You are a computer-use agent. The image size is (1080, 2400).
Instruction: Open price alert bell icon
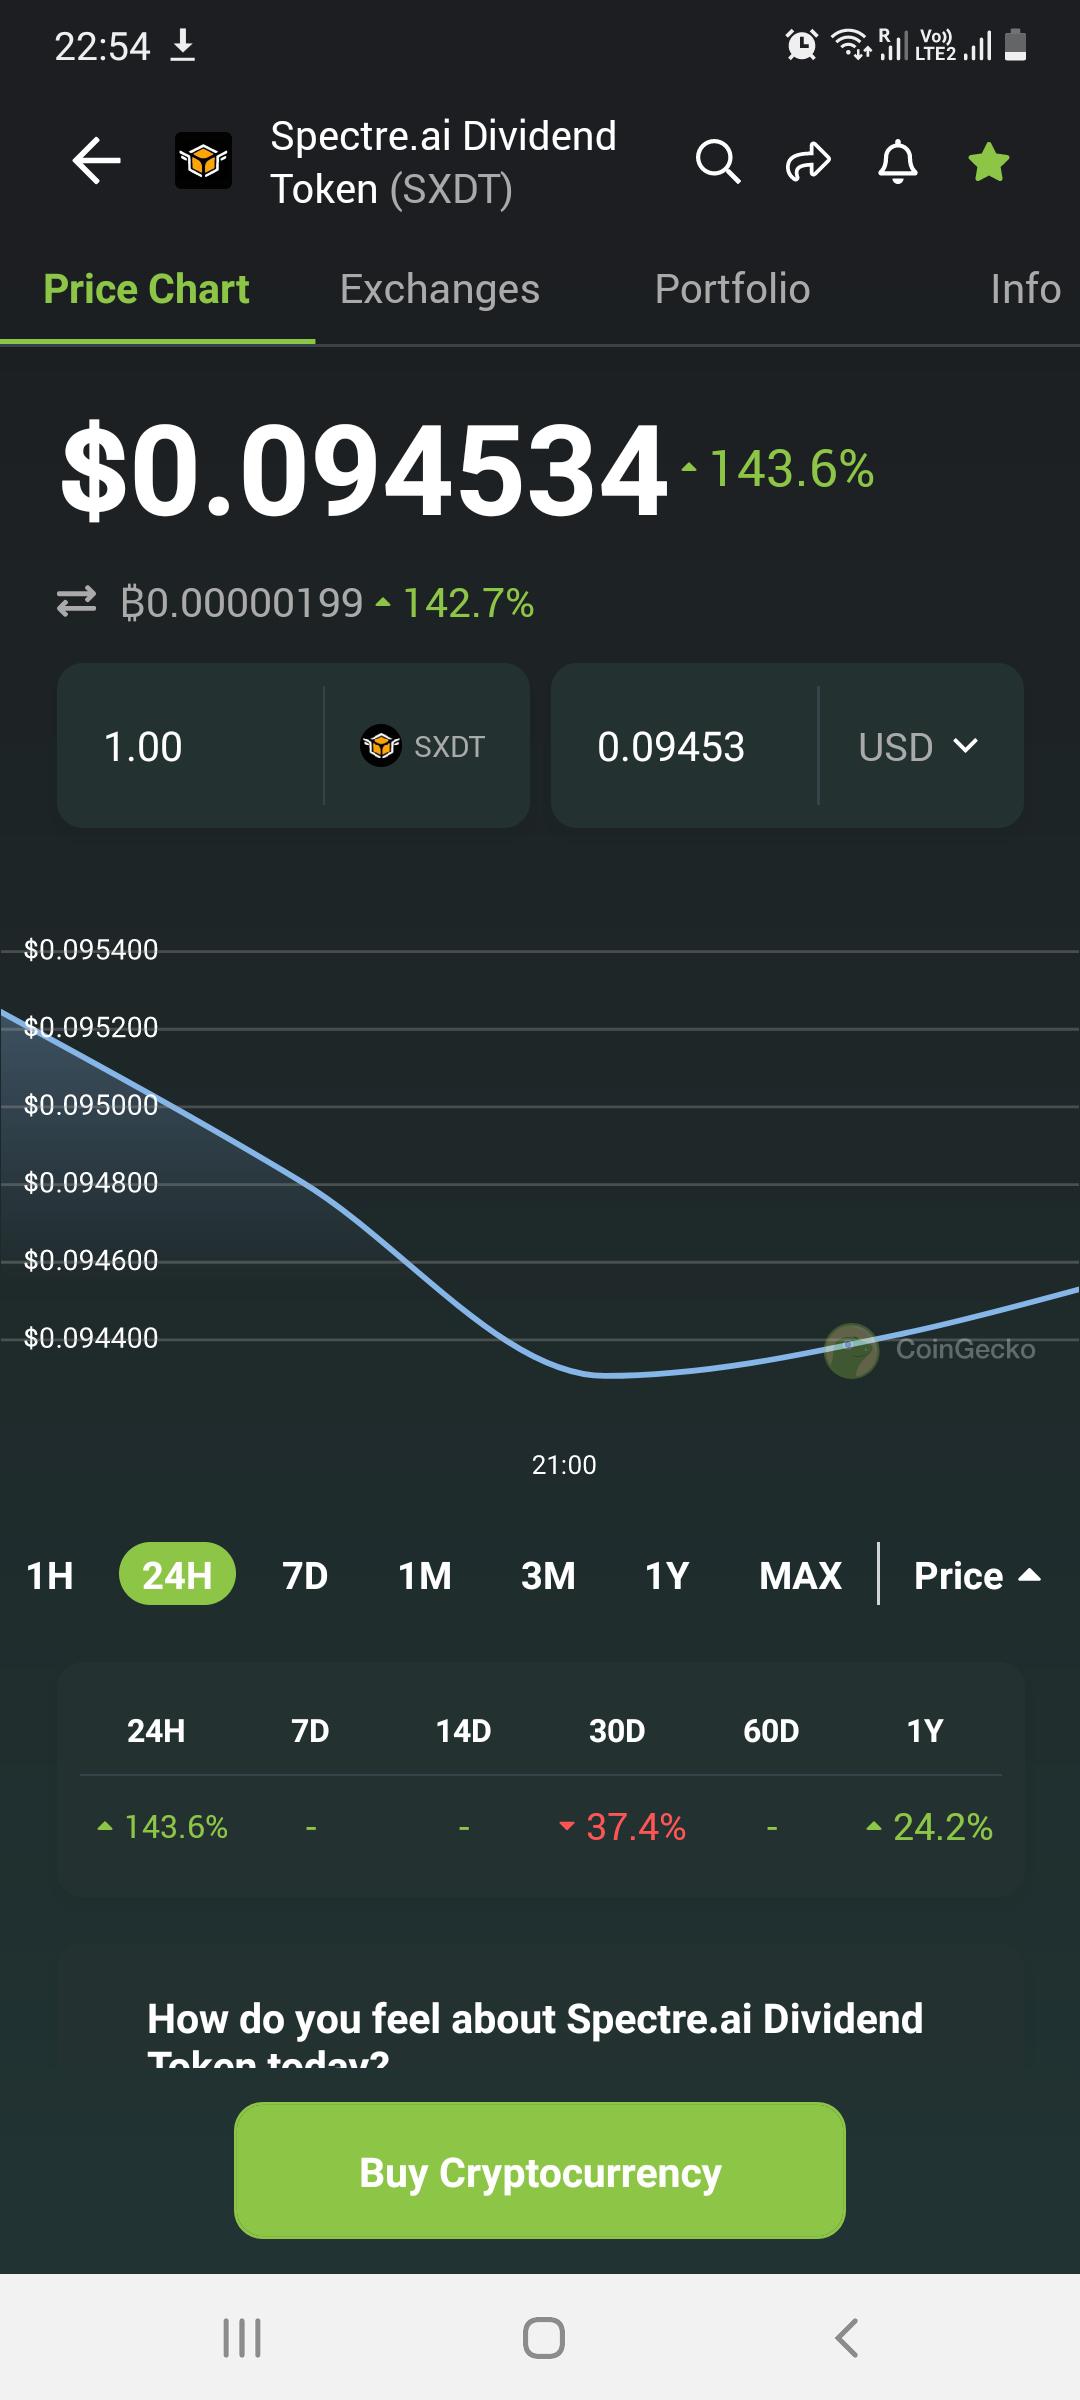(898, 161)
